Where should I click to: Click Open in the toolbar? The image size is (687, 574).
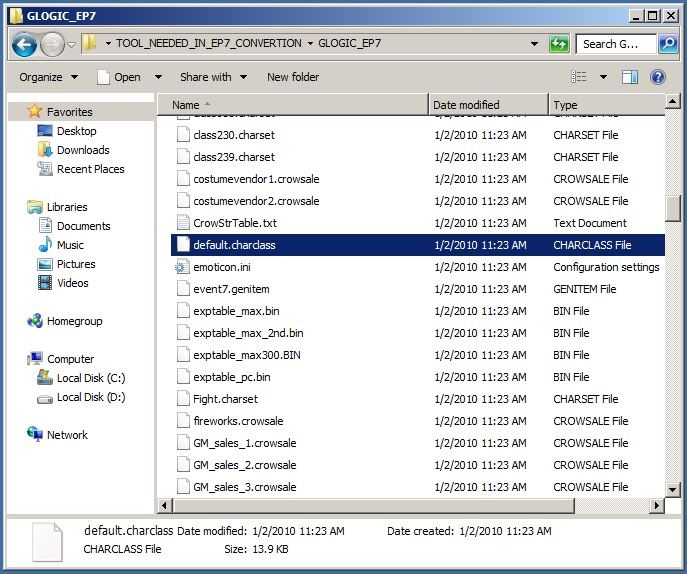[x=119, y=77]
